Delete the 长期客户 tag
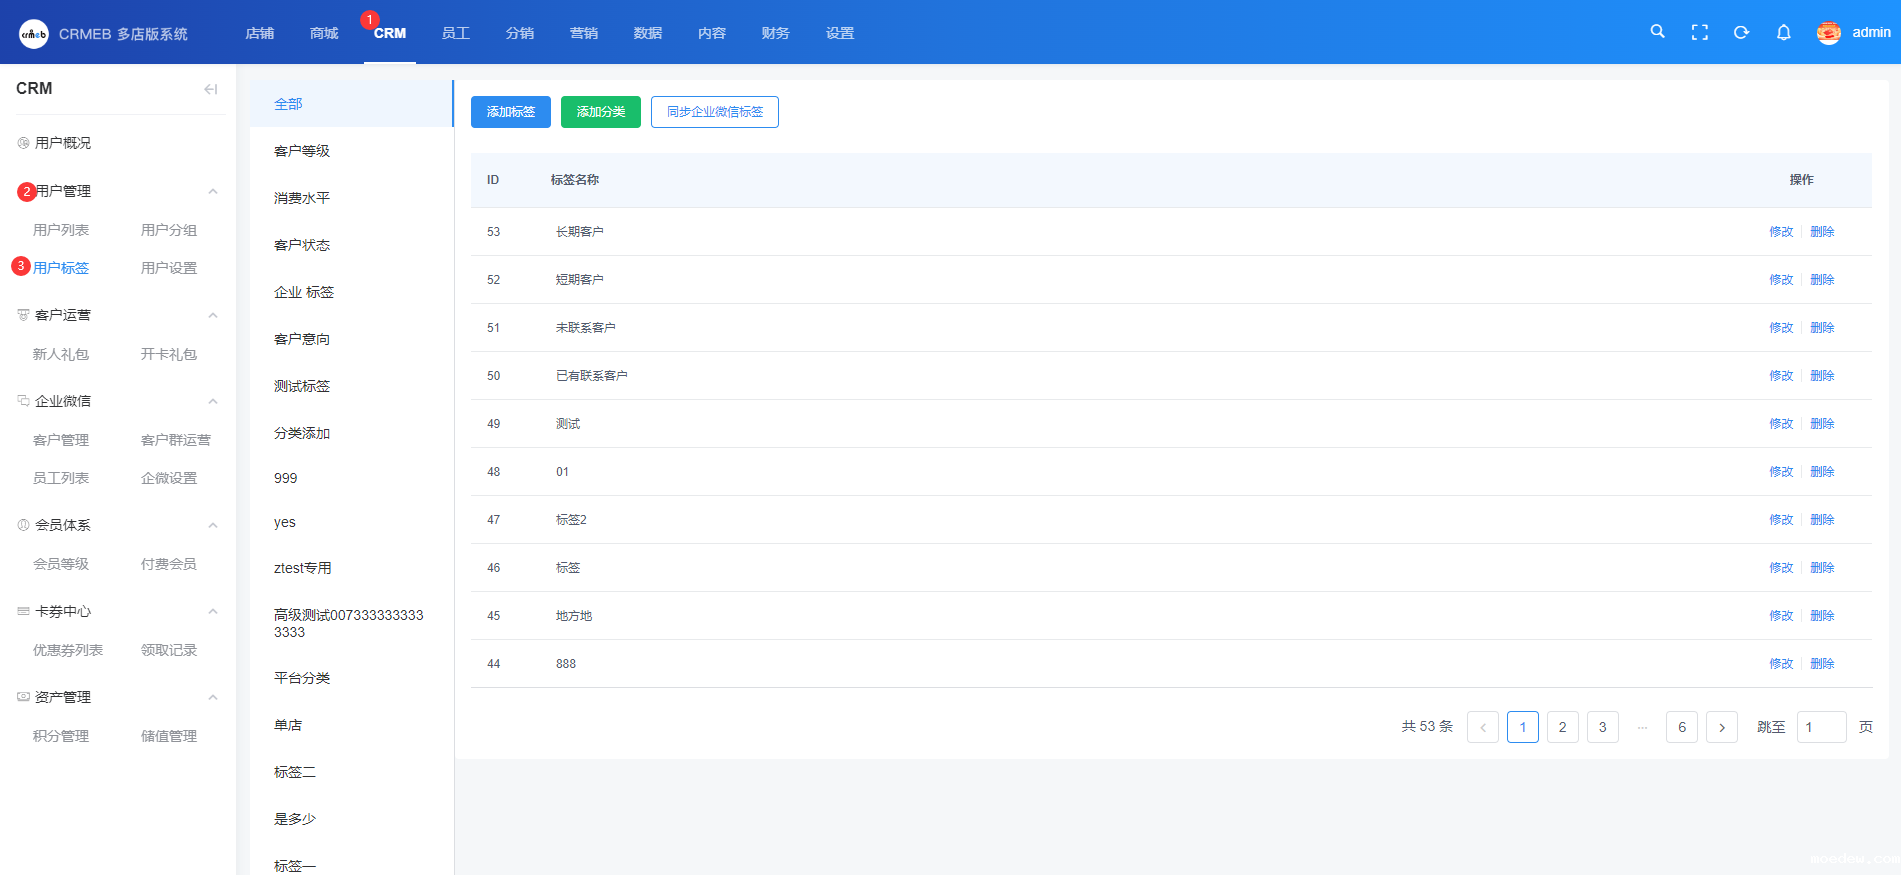The height and width of the screenshot is (875, 1901). (1822, 232)
